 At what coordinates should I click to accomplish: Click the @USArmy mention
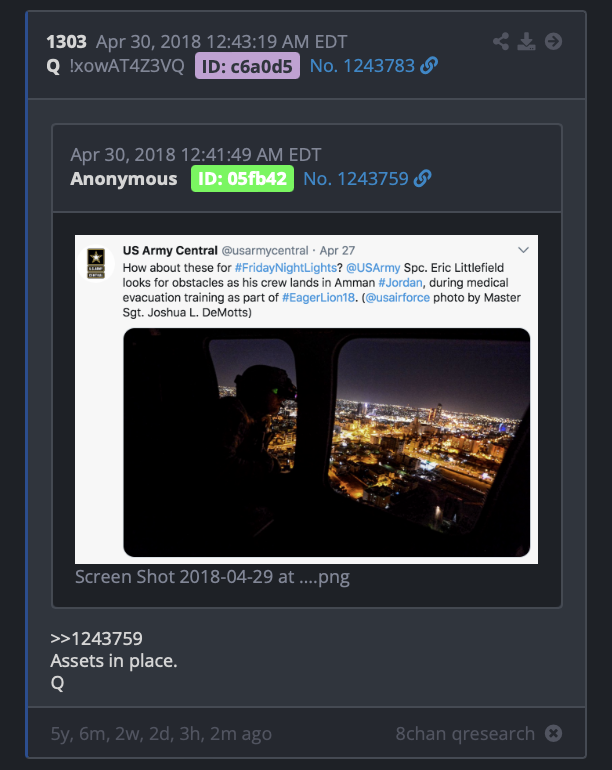(x=373, y=268)
